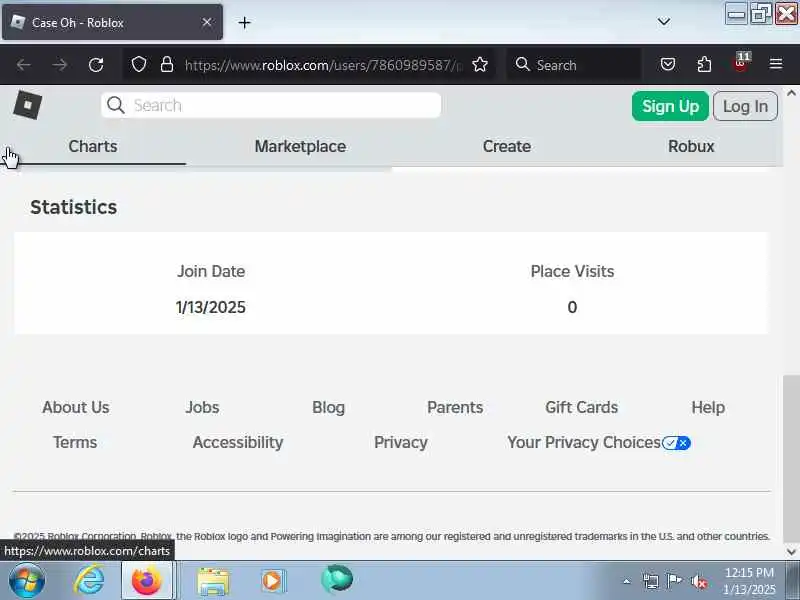Open the Windows Start menu orb
Viewport: 800px width, 600px height.
(27, 581)
